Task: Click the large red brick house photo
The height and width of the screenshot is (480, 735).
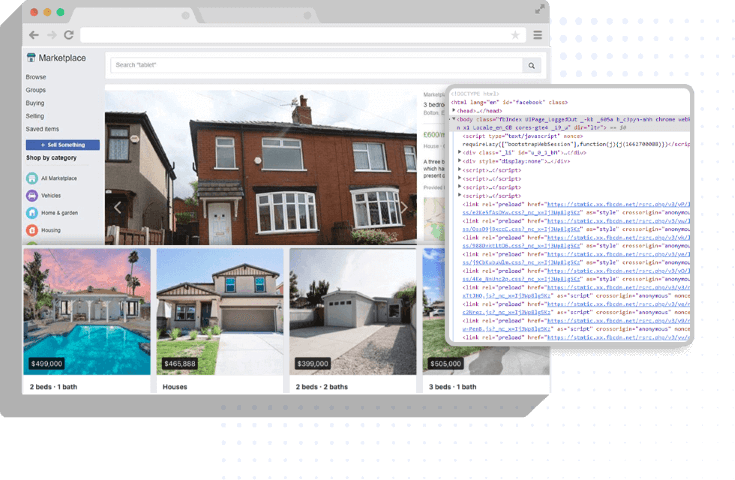Action: point(261,167)
